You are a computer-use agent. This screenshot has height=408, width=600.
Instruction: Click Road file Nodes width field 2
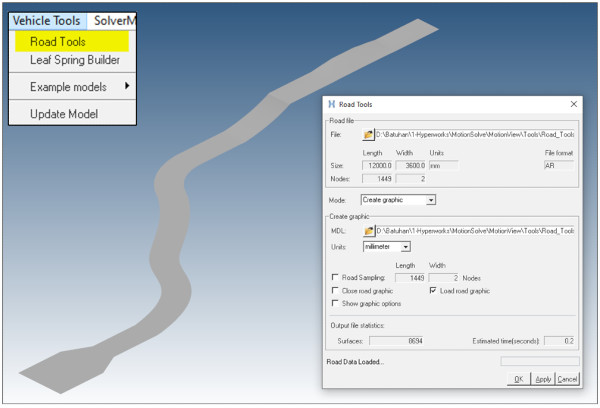[411, 179]
